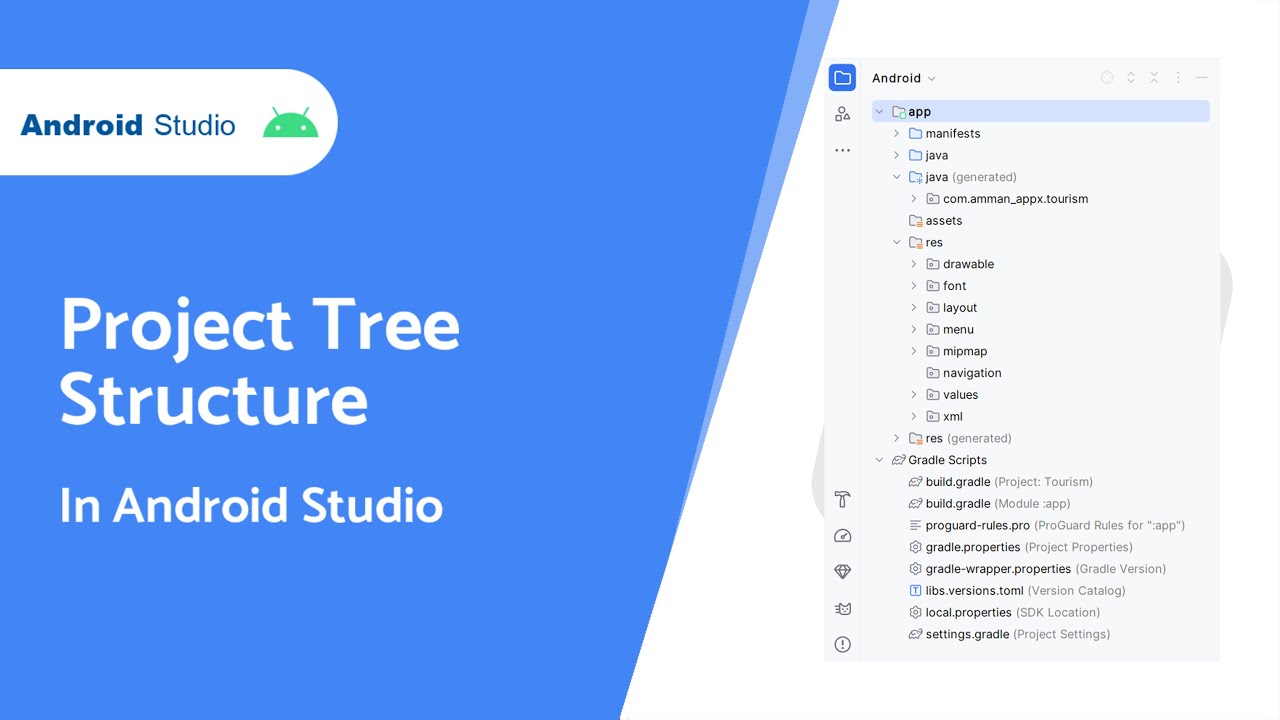Open project panel options vertical dots
Viewport: 1280px width, 720px height.
(x=1178, y=78)
